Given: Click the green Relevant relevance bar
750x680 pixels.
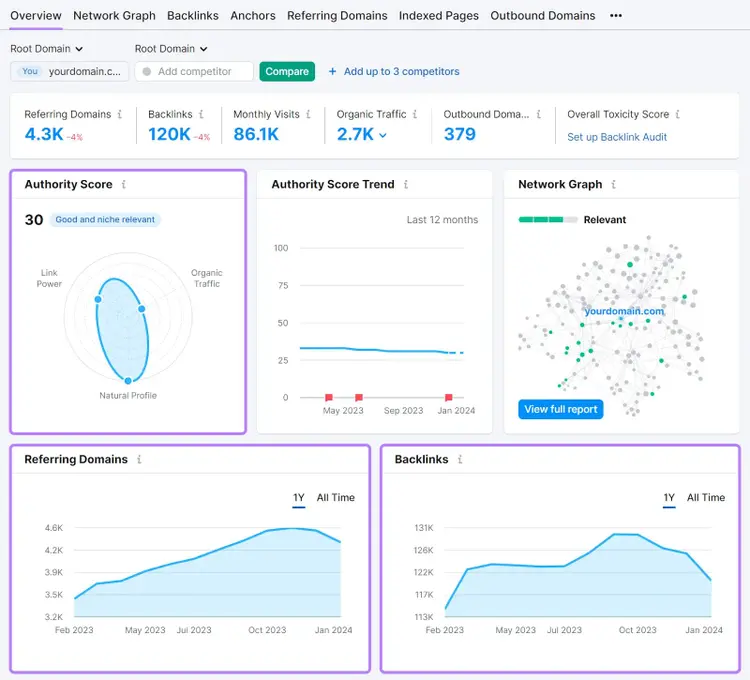Looking at the screenshot, I should point(548,219).
